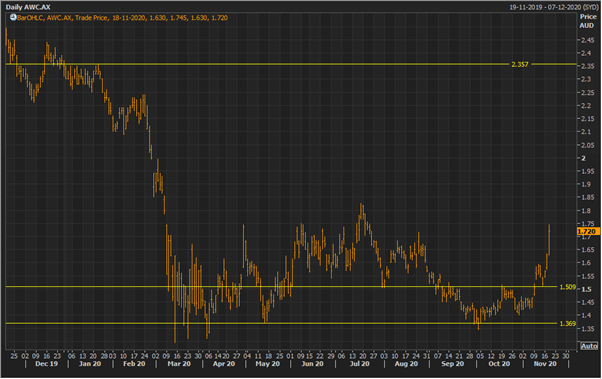
Task: Click the Jun 20 month label
Action: 312,364
